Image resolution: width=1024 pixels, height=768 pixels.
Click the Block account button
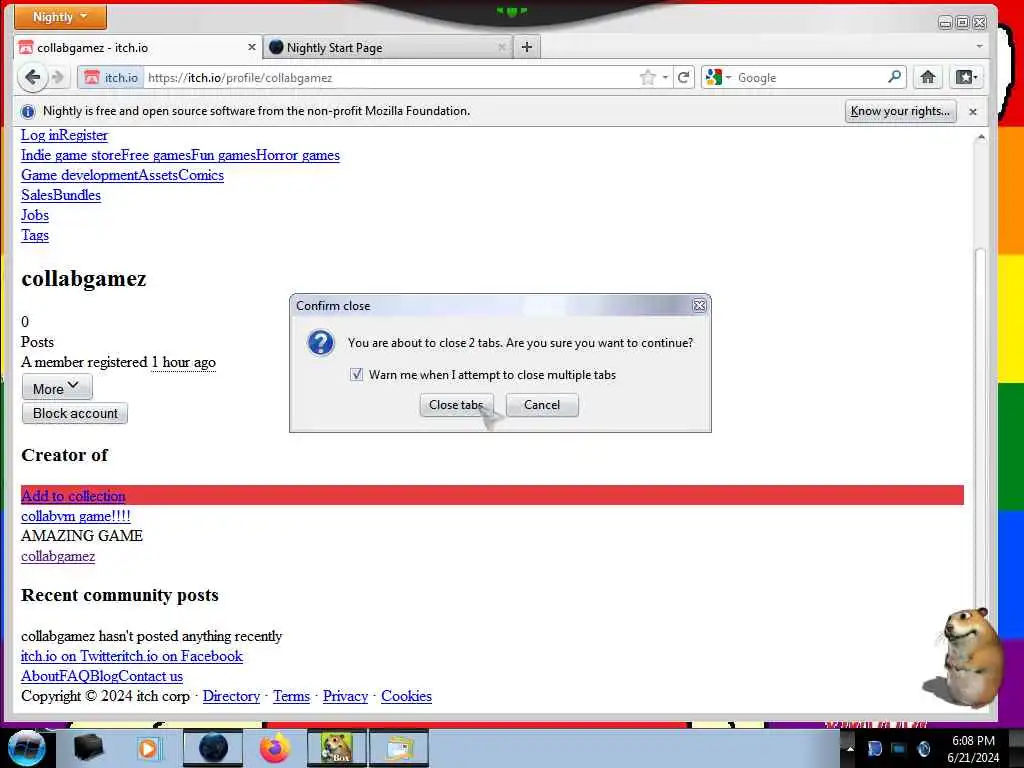click(x=75, y=413)
